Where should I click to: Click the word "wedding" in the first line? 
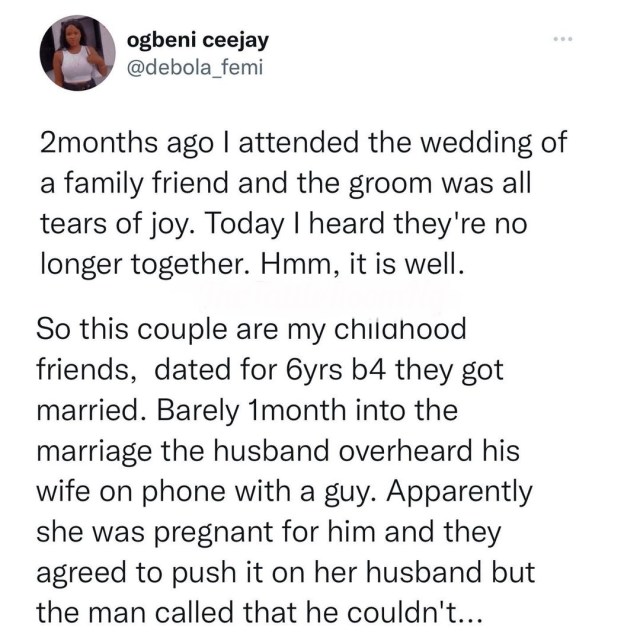pos(450,144)
